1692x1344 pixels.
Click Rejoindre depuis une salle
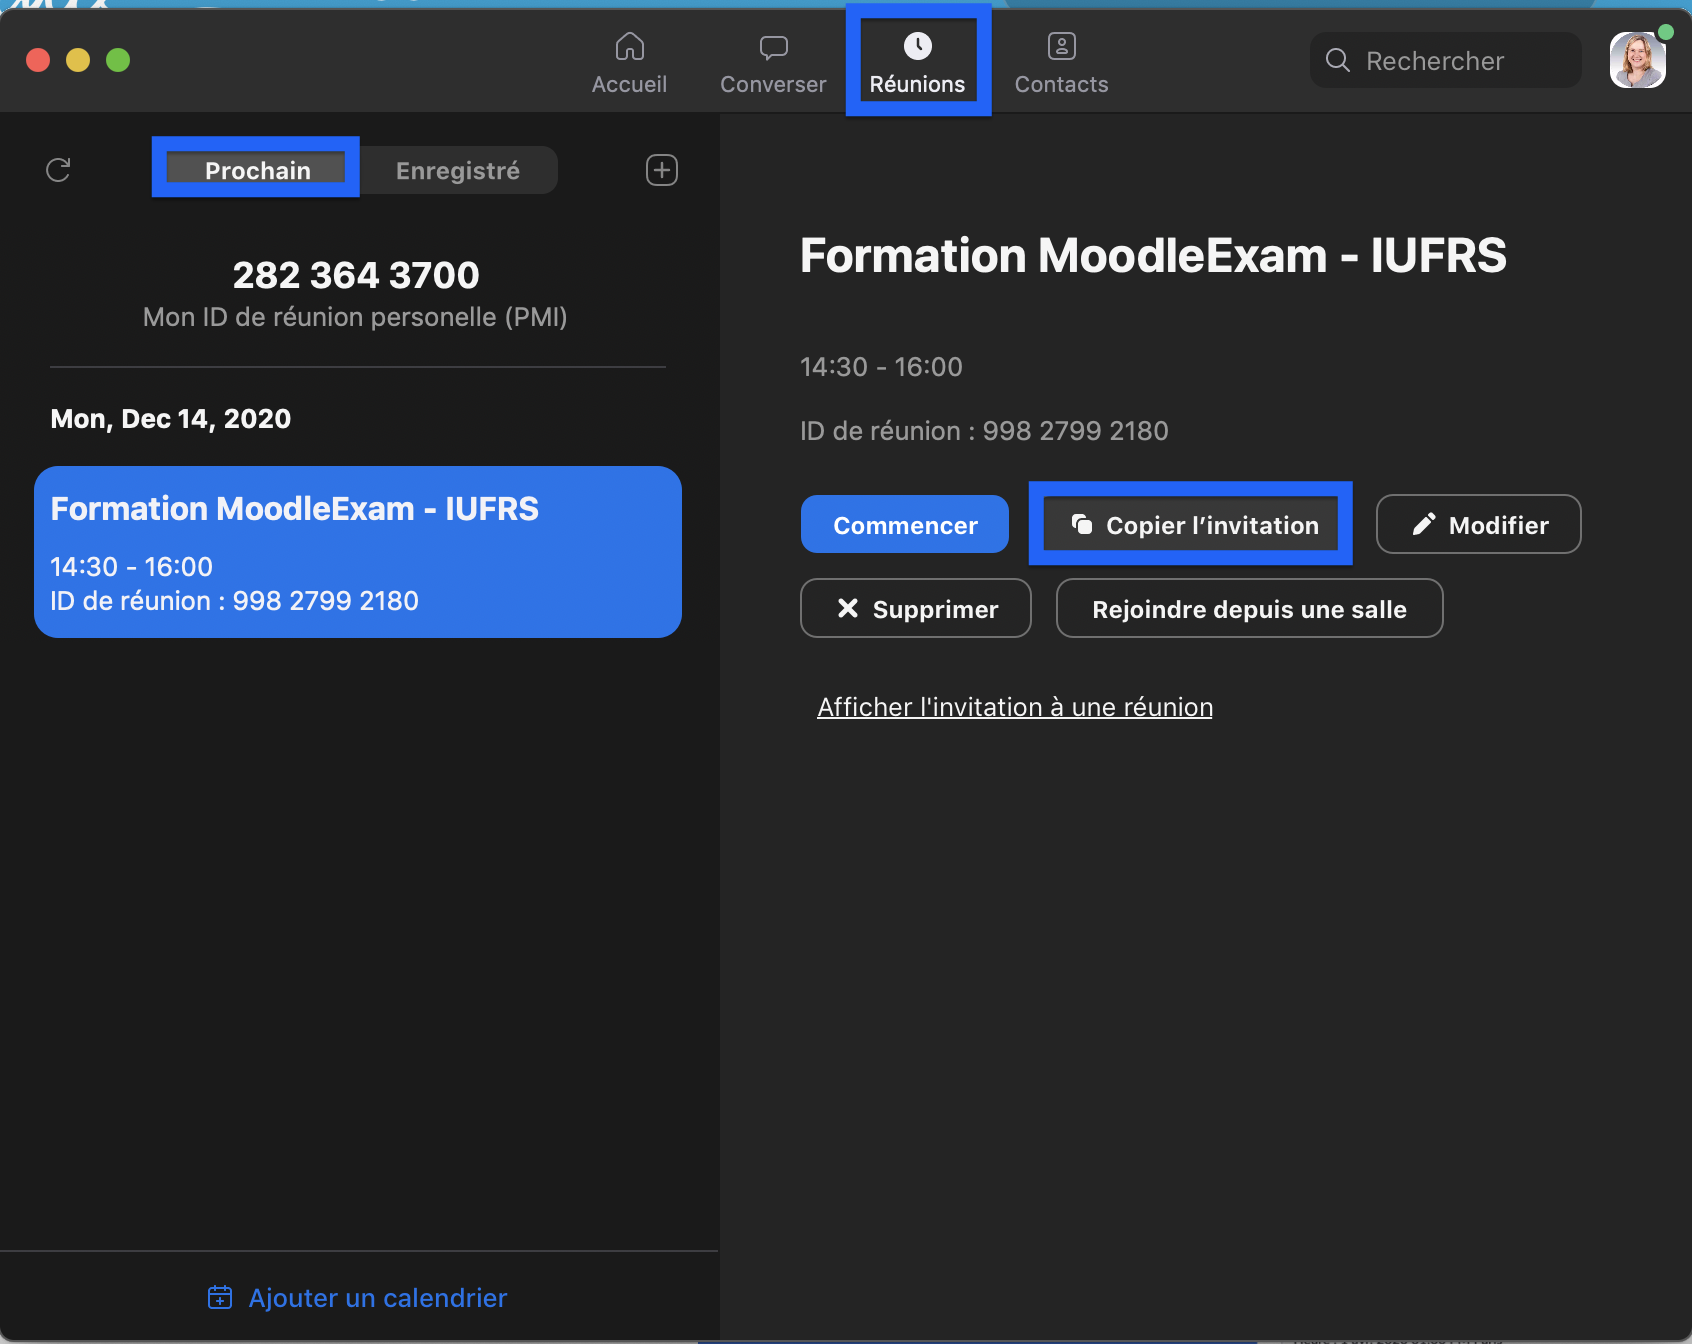click(x=1249, y=609)
